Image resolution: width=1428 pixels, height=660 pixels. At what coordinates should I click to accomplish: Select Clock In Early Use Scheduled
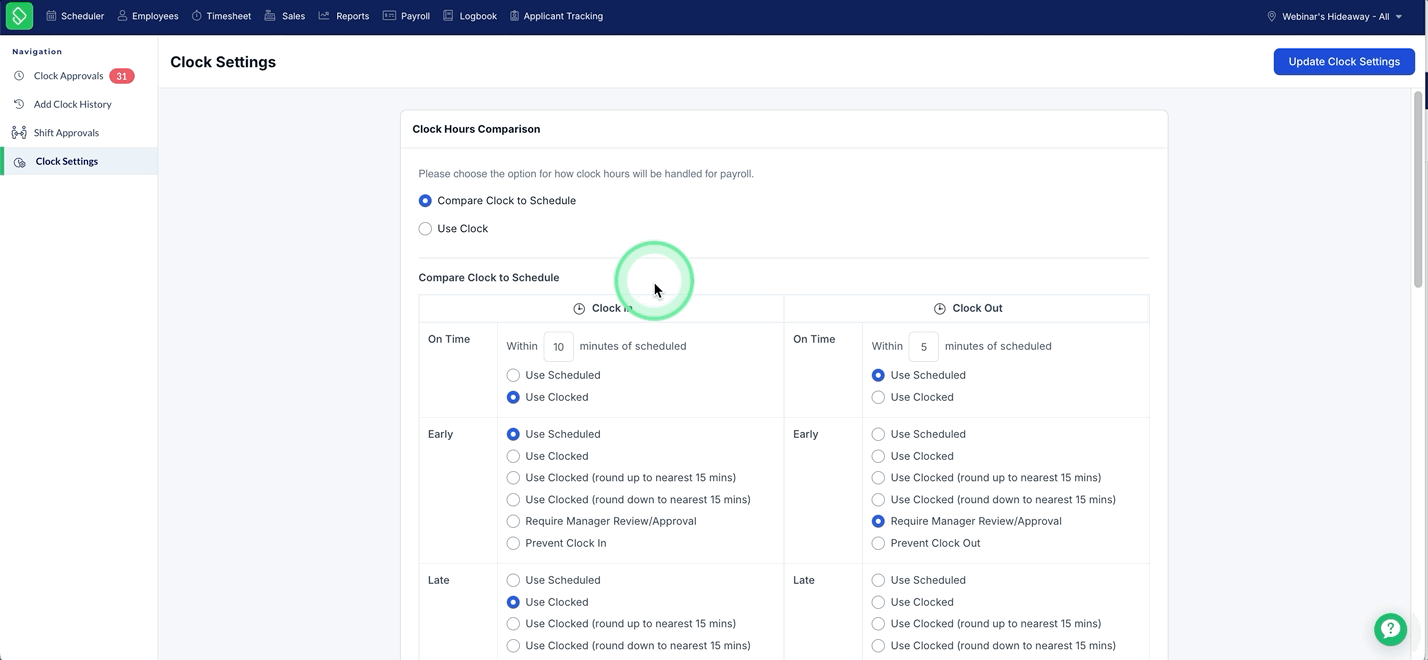(513, 434)
